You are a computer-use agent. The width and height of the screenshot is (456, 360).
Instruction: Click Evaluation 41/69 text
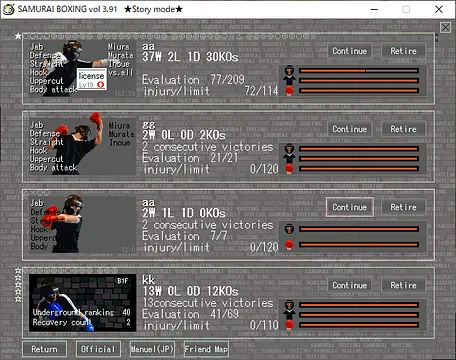(x=190, y=314)
